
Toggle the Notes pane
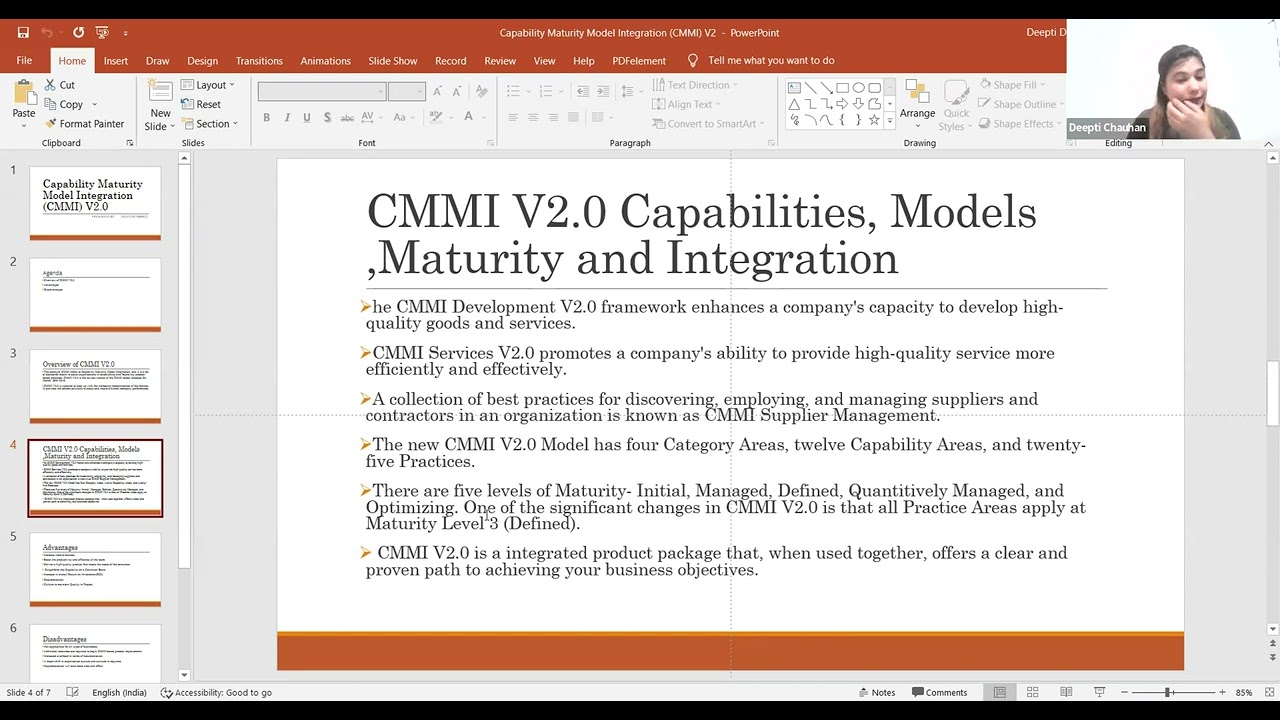pyautogui.click(x=876, y=692)
